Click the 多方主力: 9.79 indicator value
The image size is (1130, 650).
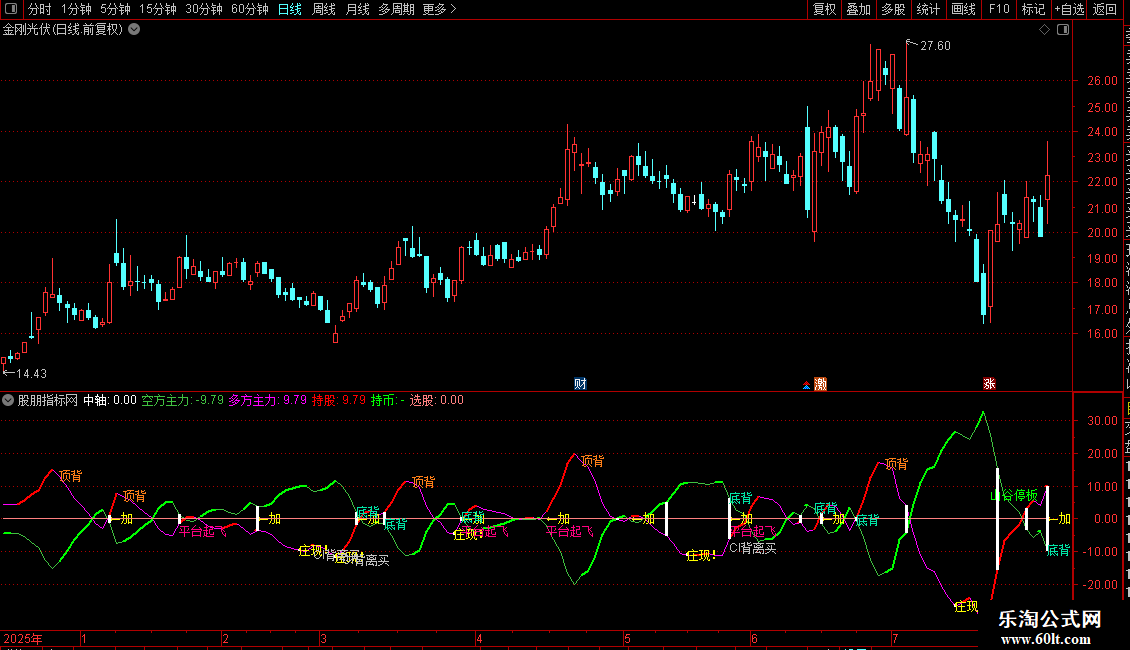tap(267, 400)
